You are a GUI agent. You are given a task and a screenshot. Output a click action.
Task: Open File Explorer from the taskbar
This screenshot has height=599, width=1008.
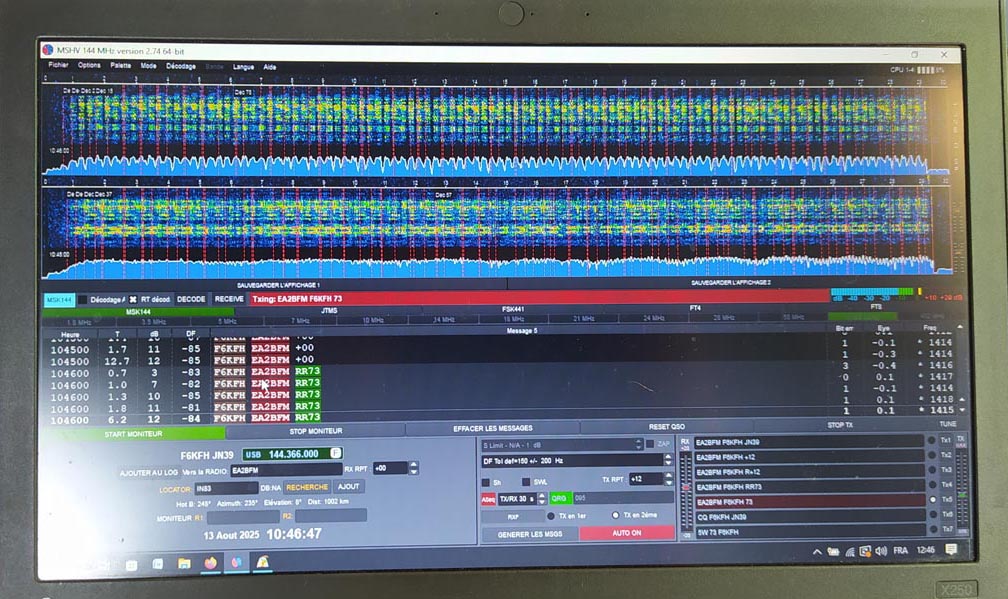pyautogui.click(x=184, y=564)
